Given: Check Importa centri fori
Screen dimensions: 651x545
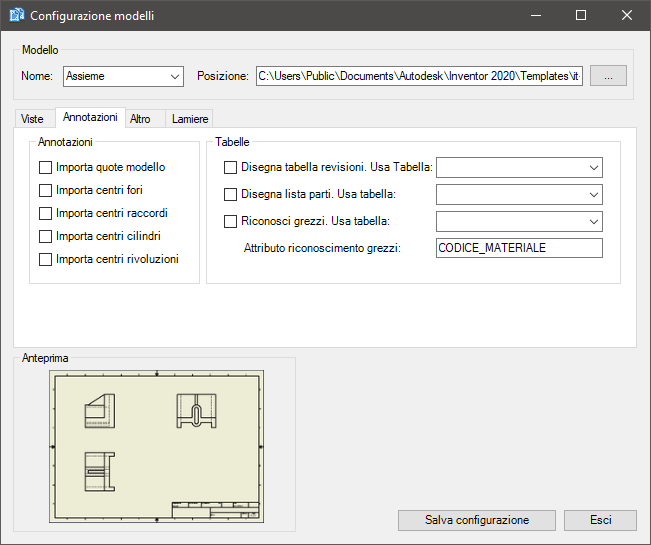Looking at the screenshot, I should pos(45,191).
